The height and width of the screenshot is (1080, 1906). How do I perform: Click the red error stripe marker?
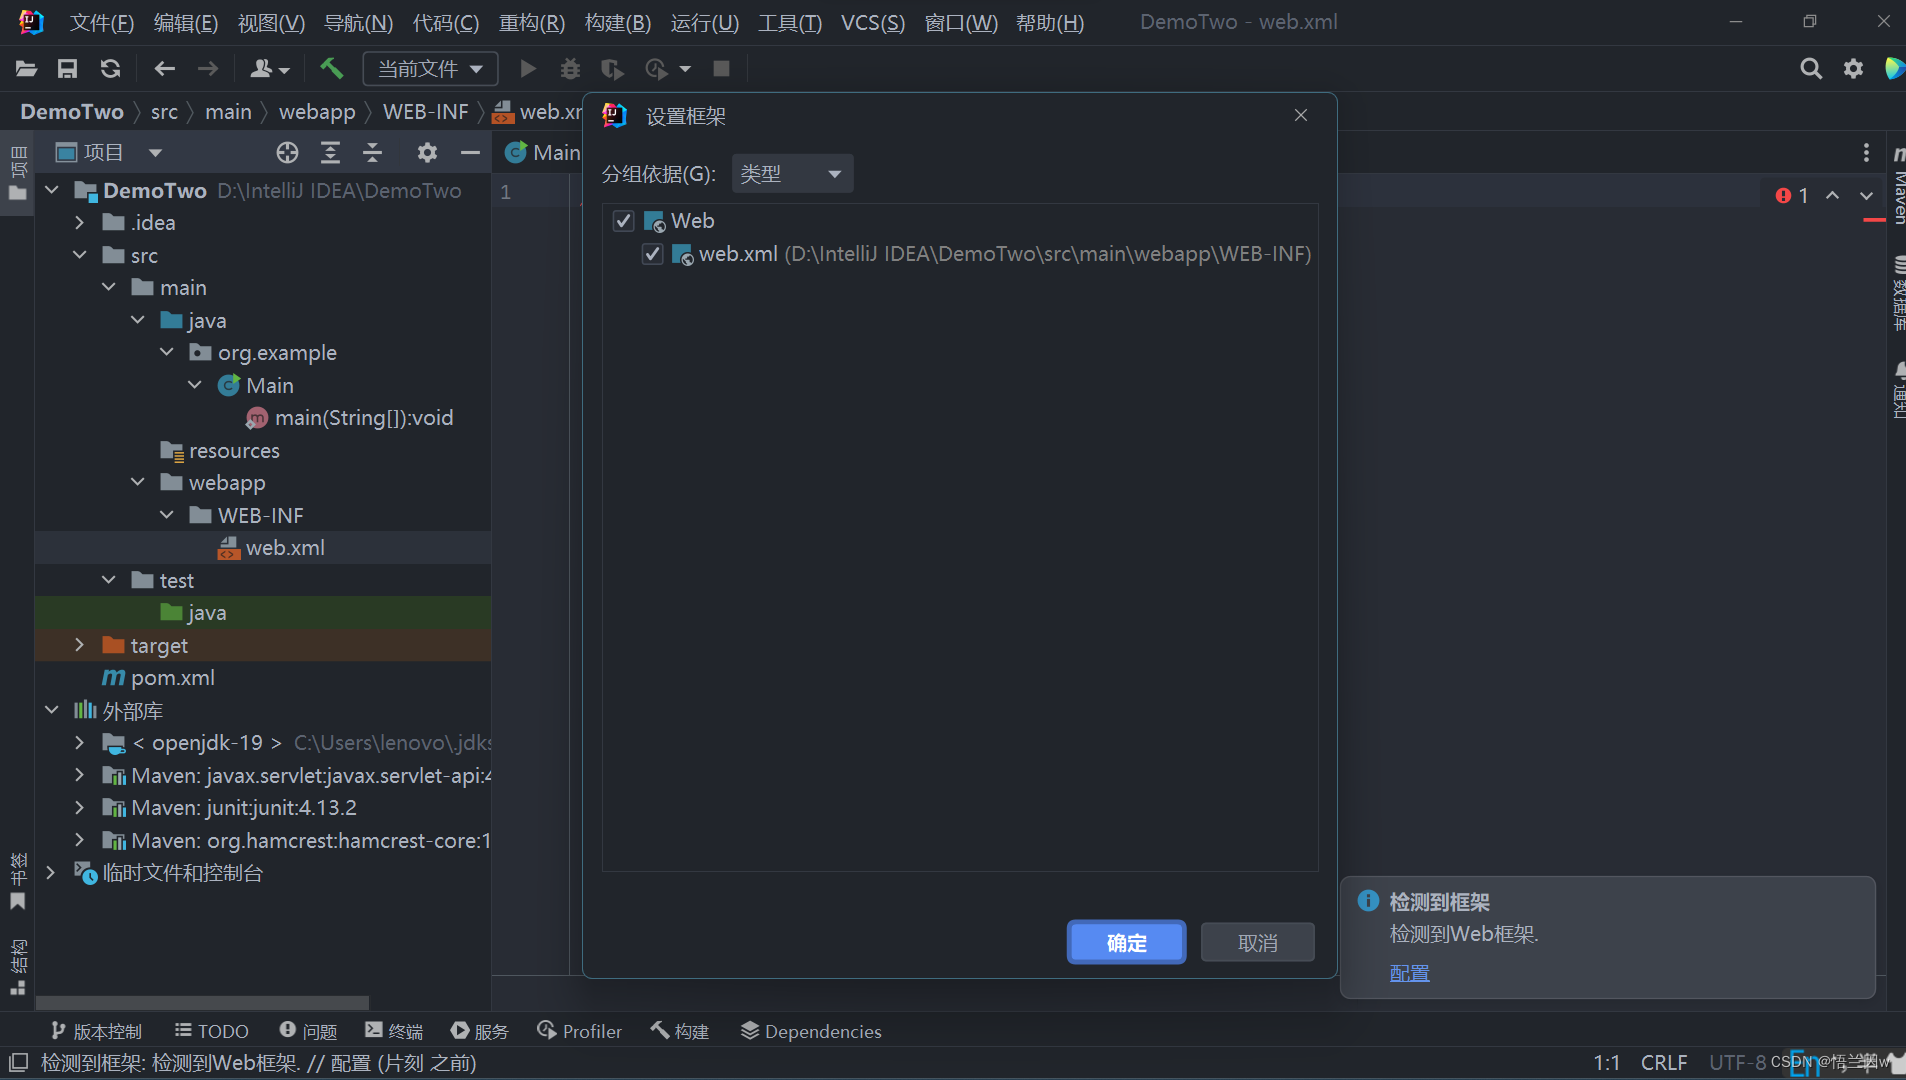tap(1874, 220)
